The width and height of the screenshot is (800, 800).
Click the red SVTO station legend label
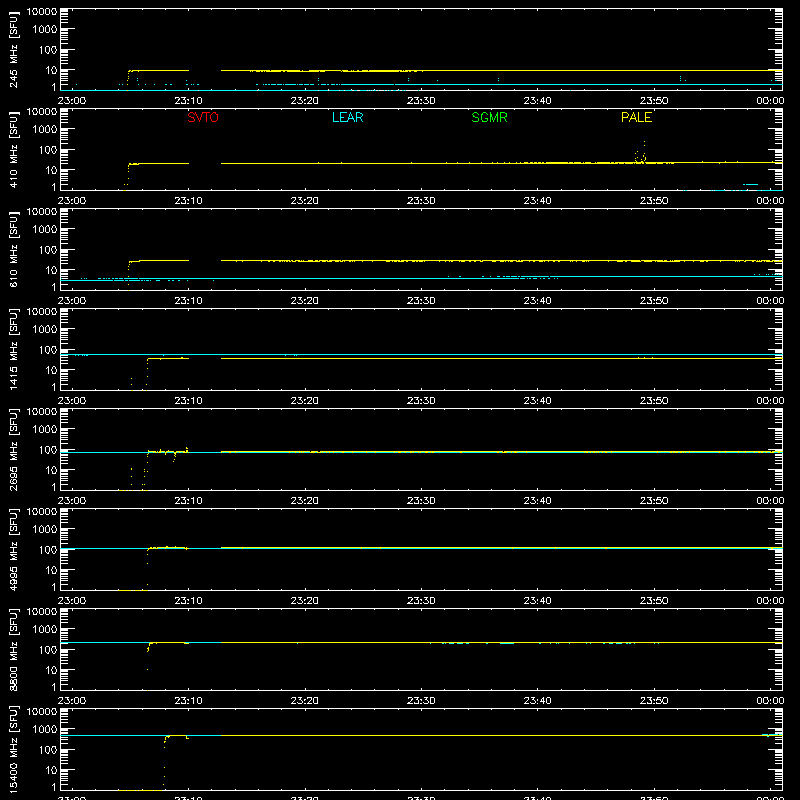tap(203, 117)
